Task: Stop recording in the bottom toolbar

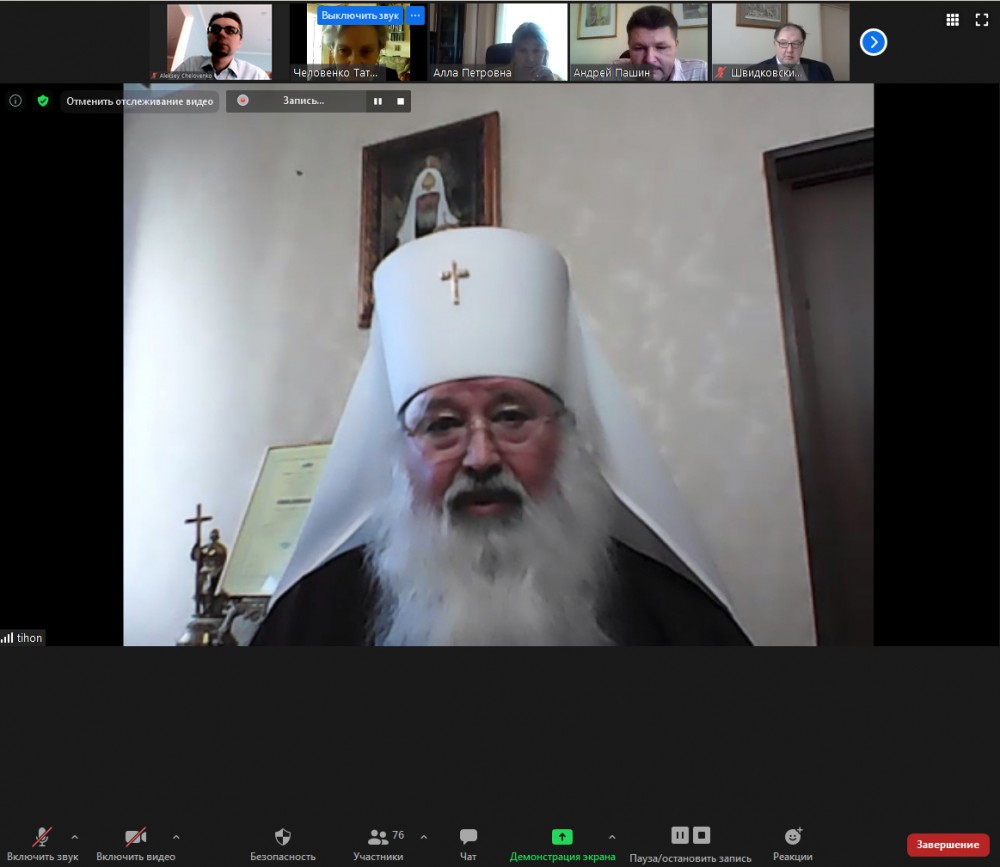Action: [702, 835]
